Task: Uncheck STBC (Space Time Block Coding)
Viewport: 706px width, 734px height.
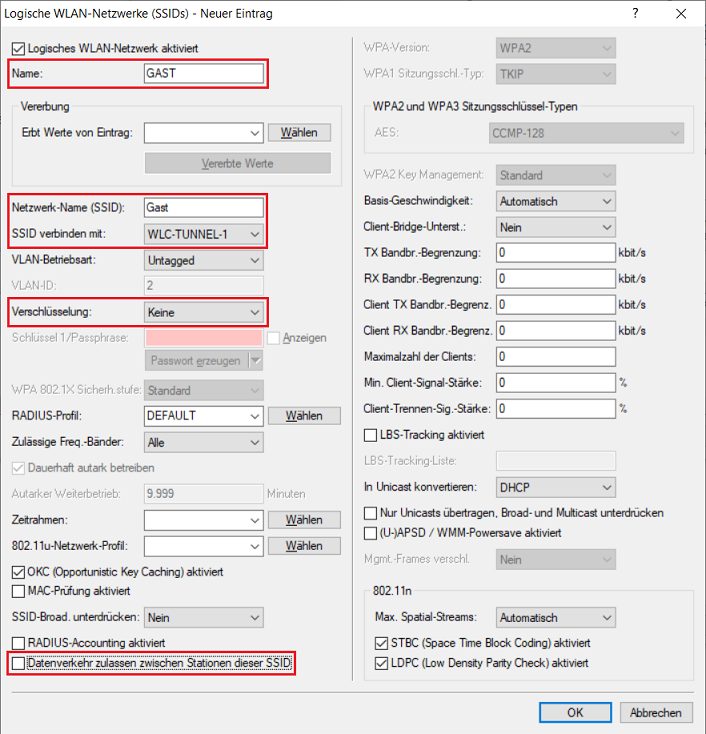Action: point(381,643)
